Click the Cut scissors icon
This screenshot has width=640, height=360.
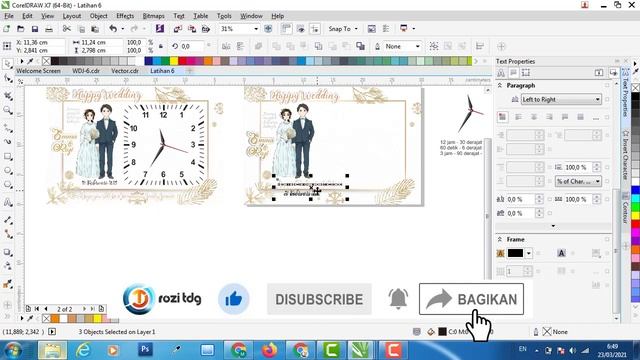[67, 29]
